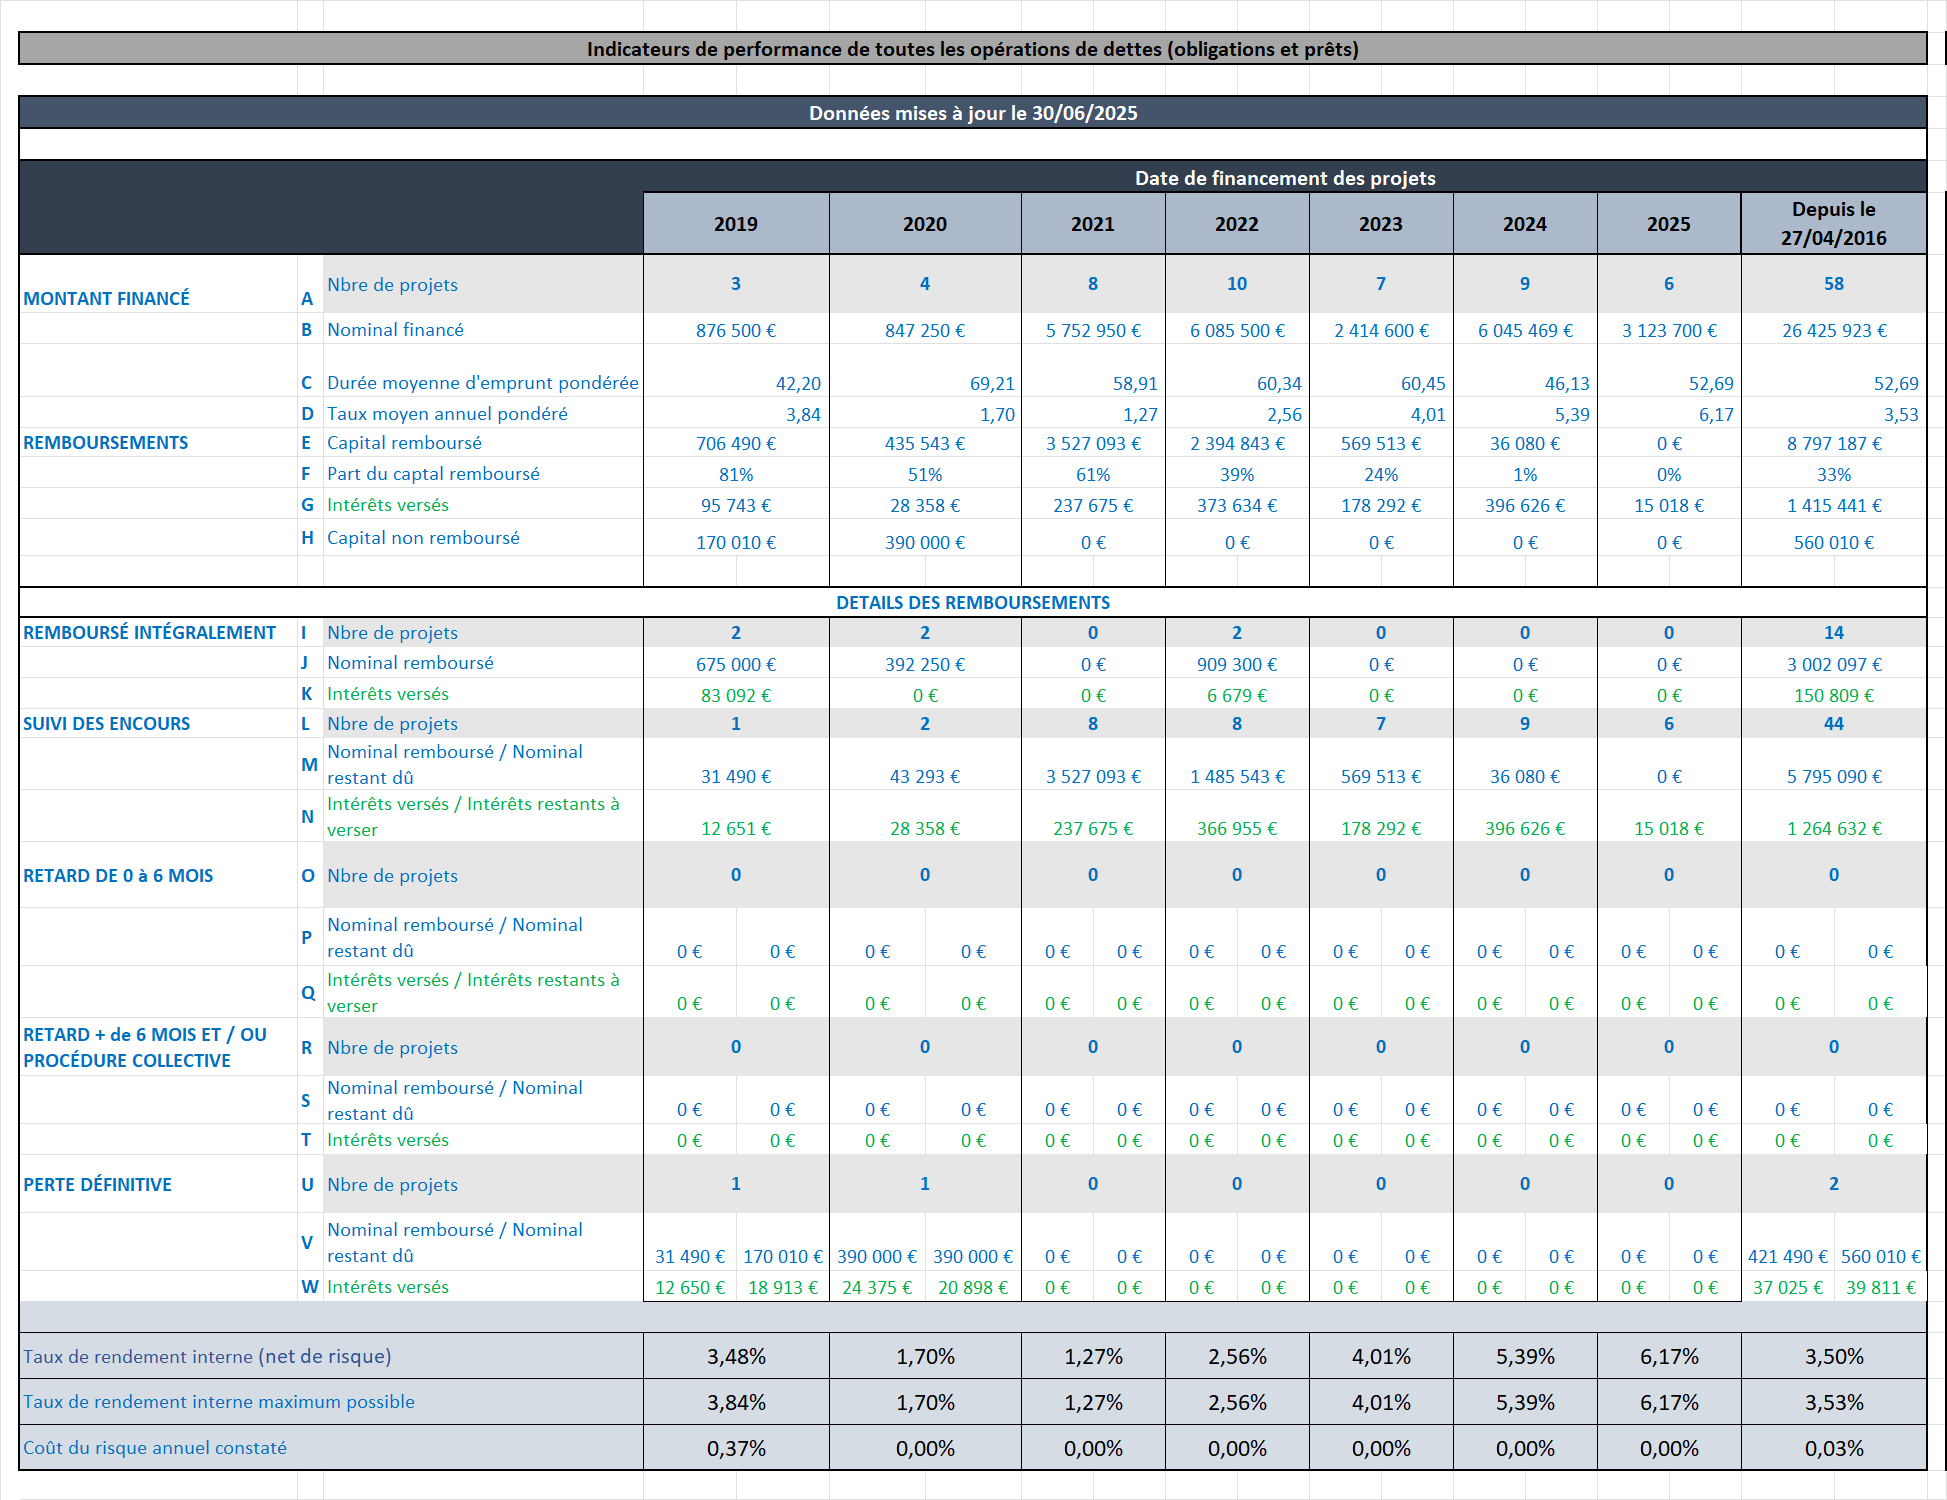
Task: Click the 2019 column header
Action: coord(736,224)
